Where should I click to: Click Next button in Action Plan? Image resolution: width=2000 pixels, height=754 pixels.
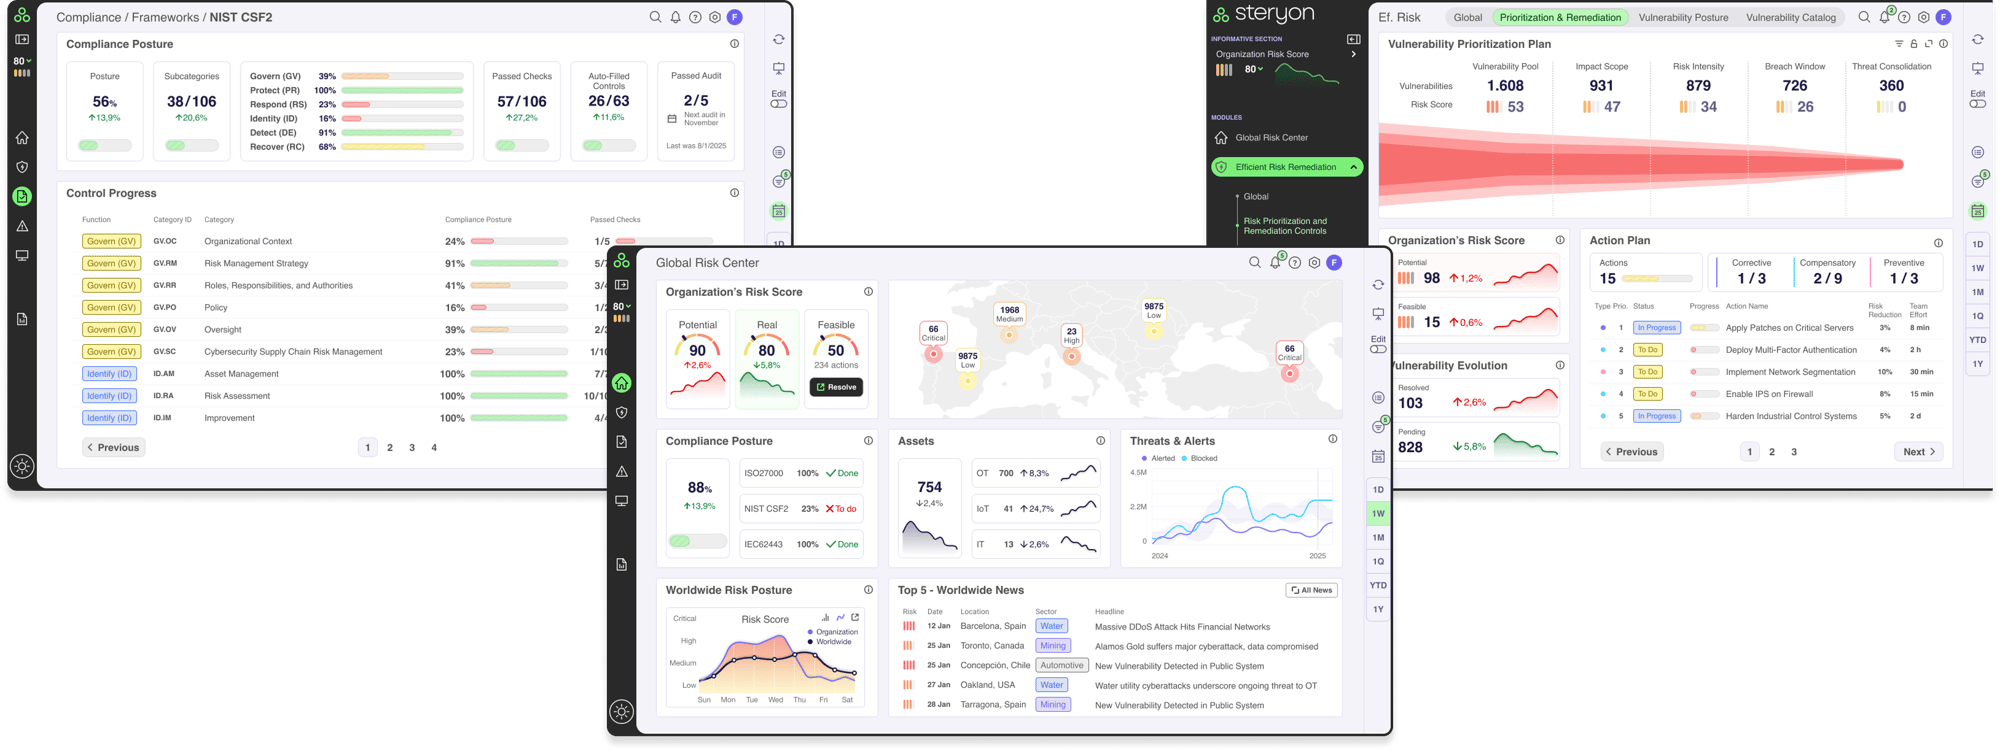(1918, 452)
